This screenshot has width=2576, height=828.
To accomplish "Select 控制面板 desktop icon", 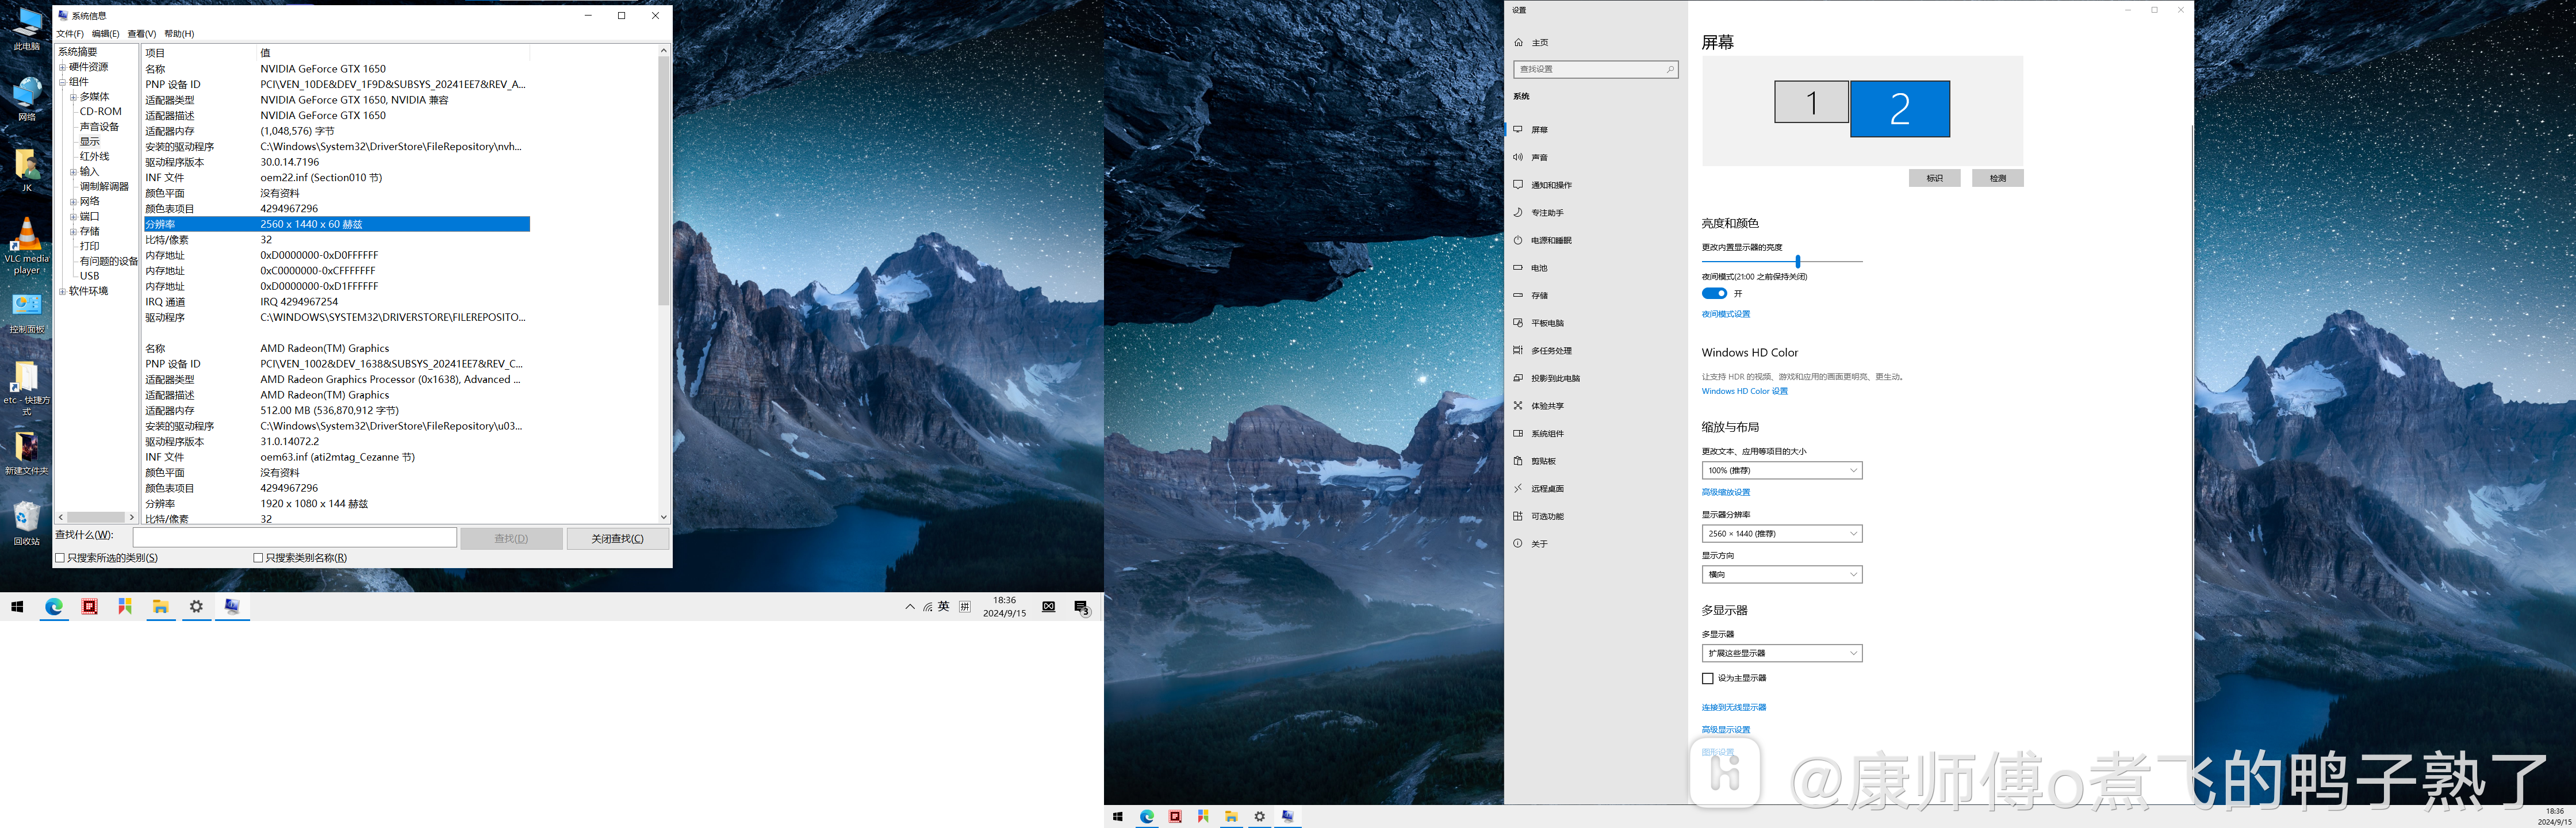I will point(27,314).
